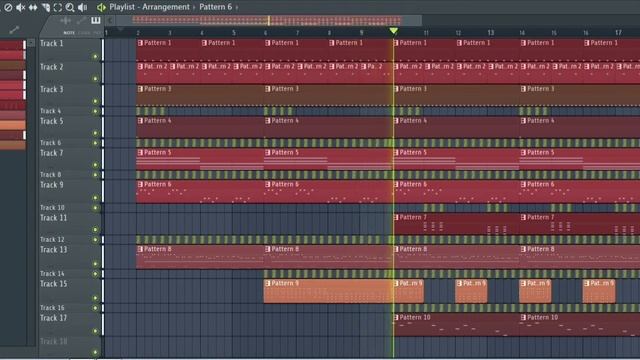
Task: Select the Track 14 header label
Action: click(x=52, y=273)
